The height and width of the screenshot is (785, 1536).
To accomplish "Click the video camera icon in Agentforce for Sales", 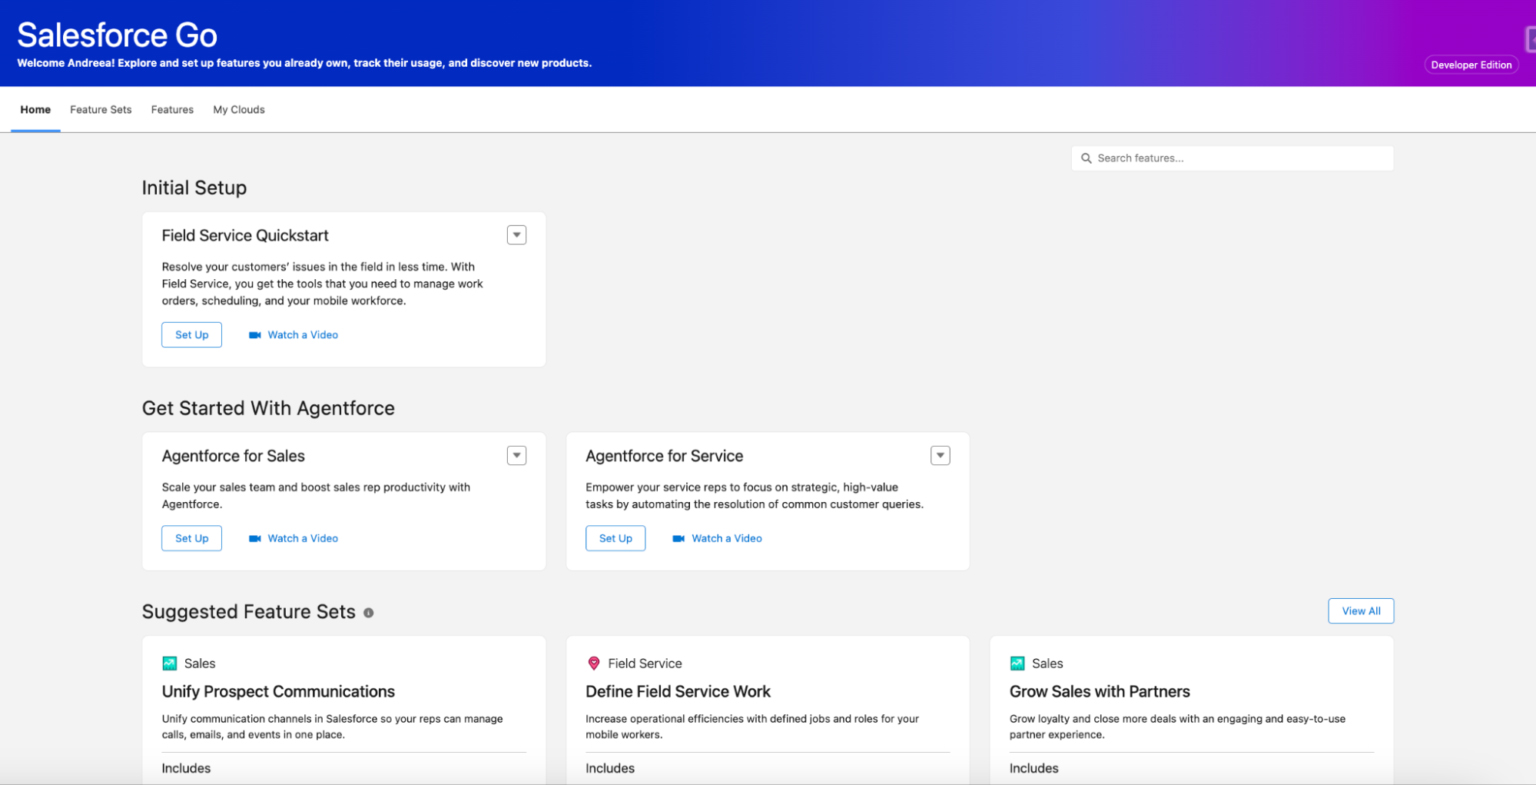I will [x=255, y=538].
